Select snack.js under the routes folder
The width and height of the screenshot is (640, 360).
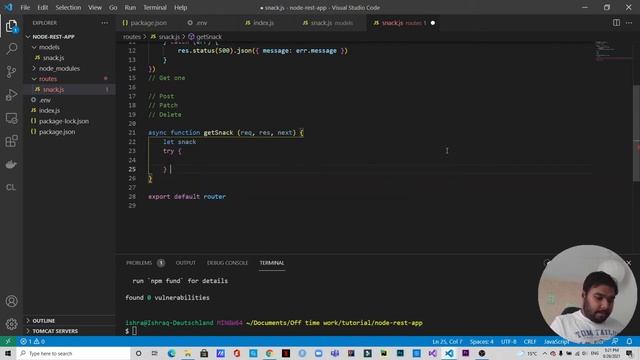click(53, 89)
